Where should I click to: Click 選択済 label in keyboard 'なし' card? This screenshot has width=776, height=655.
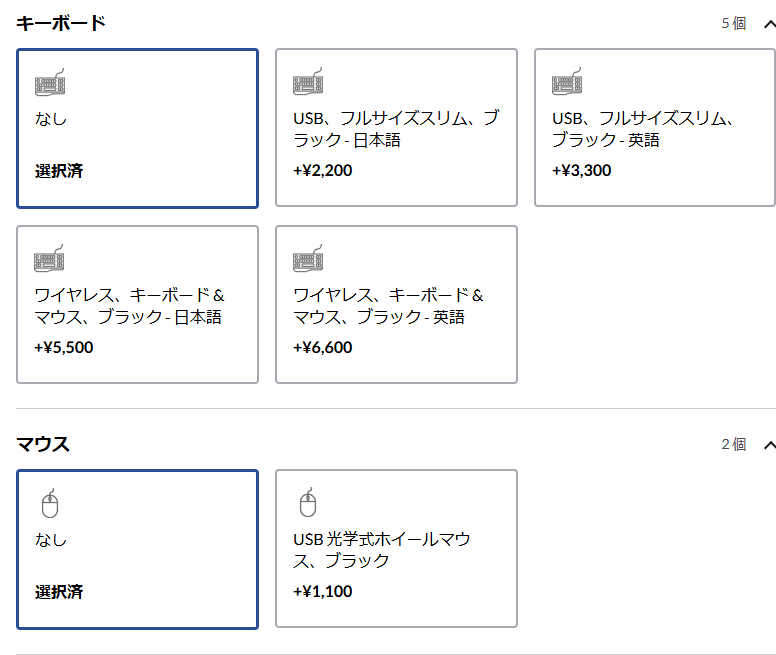(59, 171)
